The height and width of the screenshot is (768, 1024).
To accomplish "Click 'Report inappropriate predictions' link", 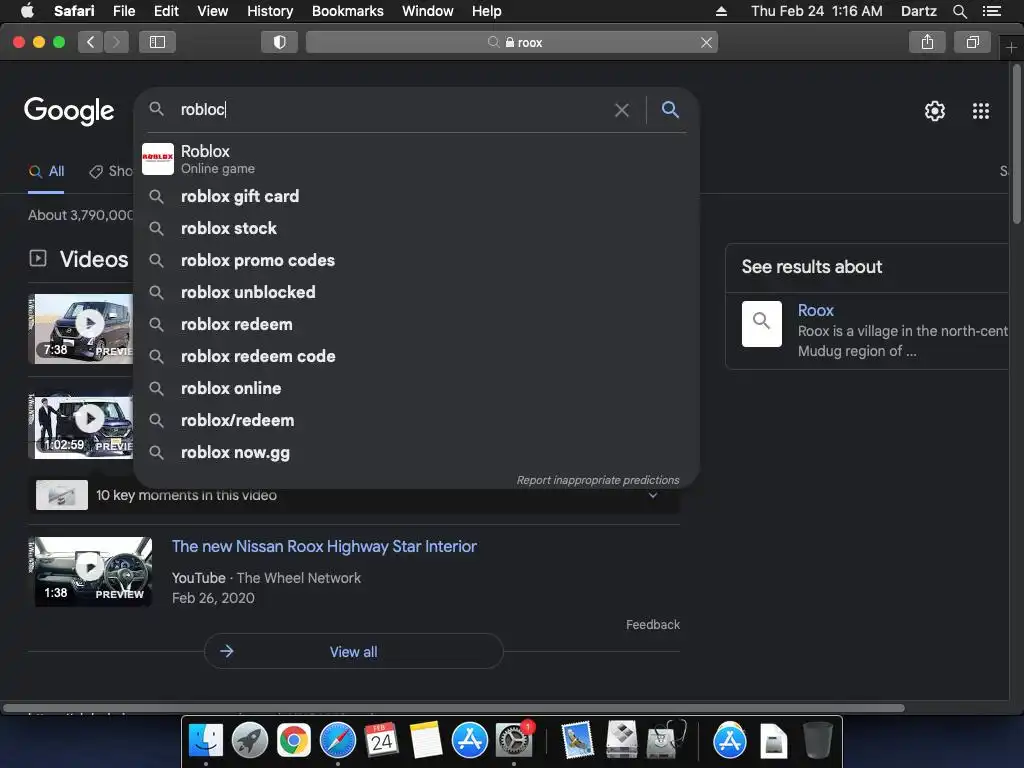I will coord(598,480).
